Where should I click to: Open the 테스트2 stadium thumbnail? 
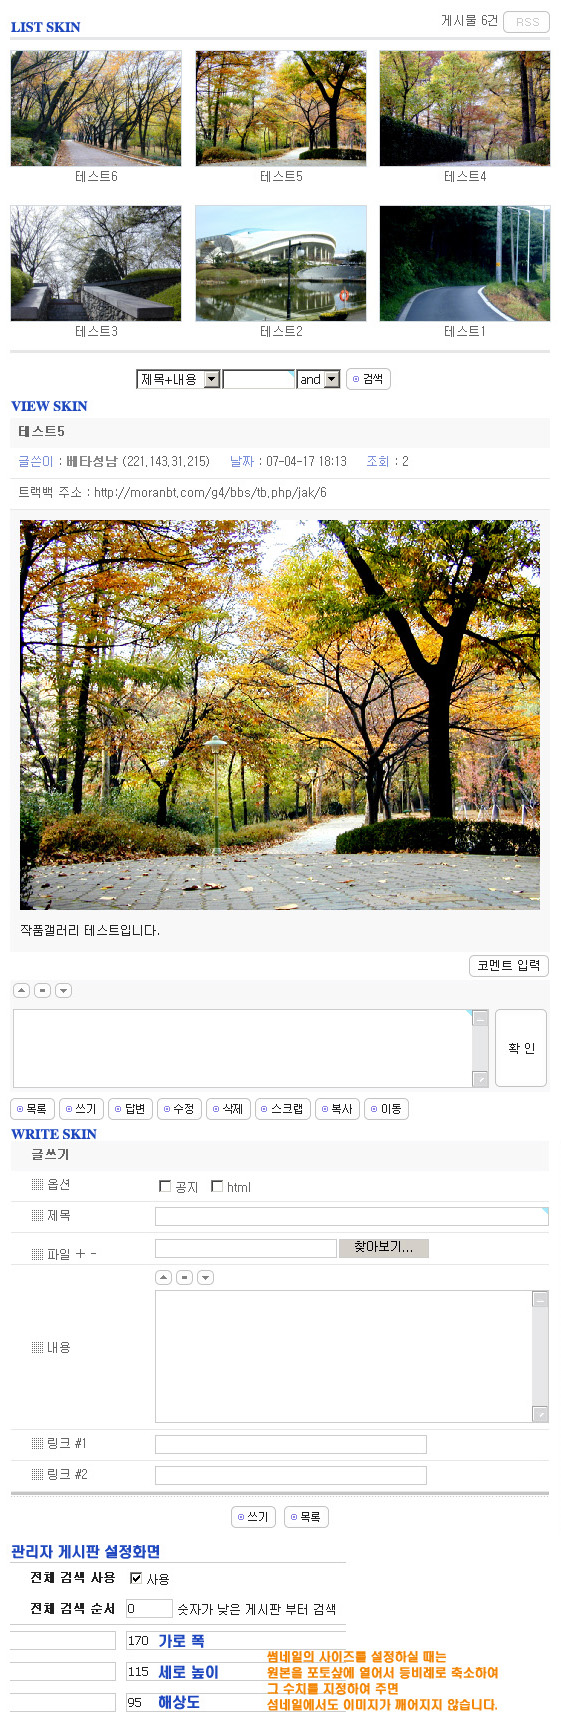(x=281, y=263)
